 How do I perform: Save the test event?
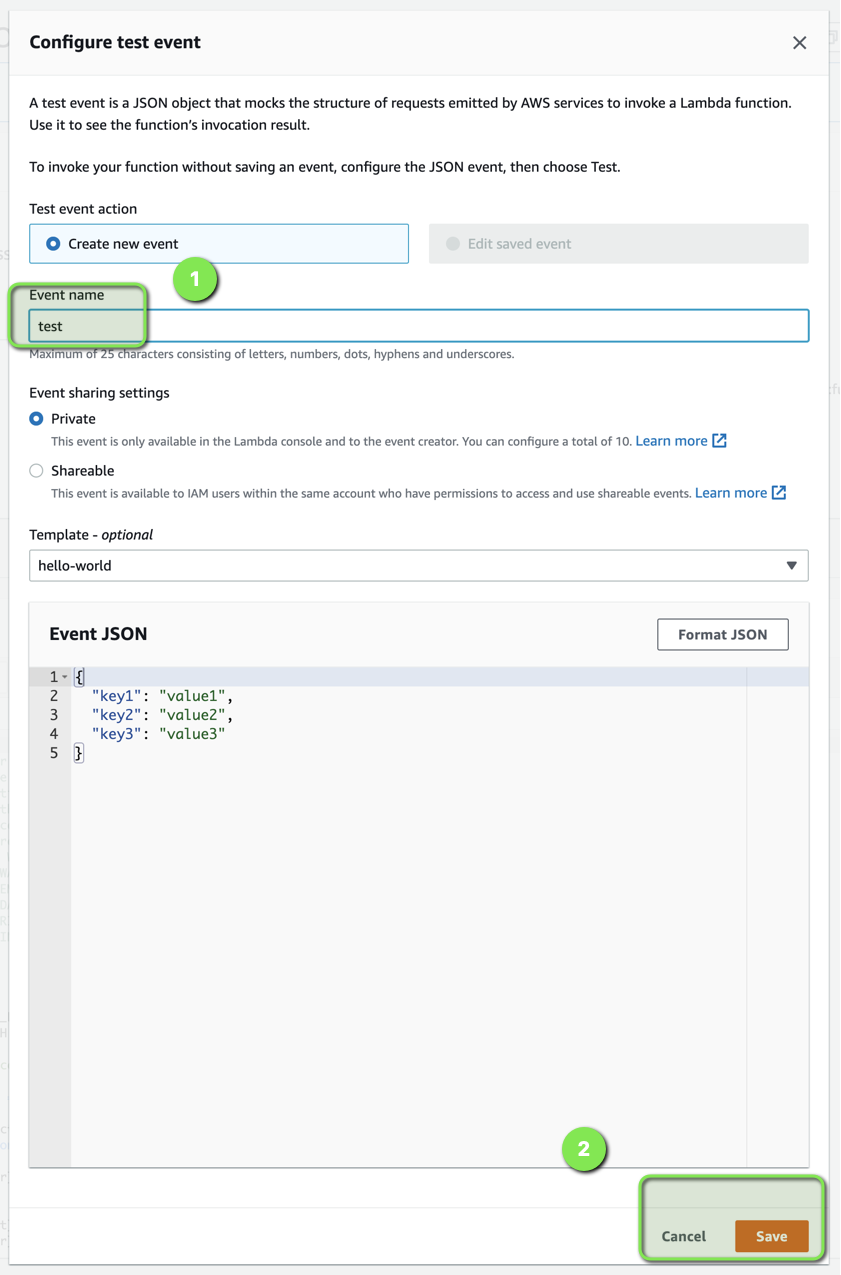click(x=771, y=1236)
